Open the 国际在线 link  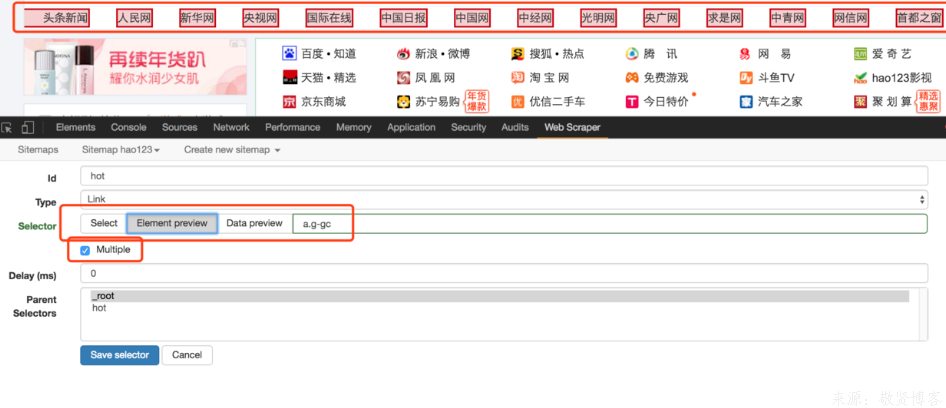(x=329, y=19)
